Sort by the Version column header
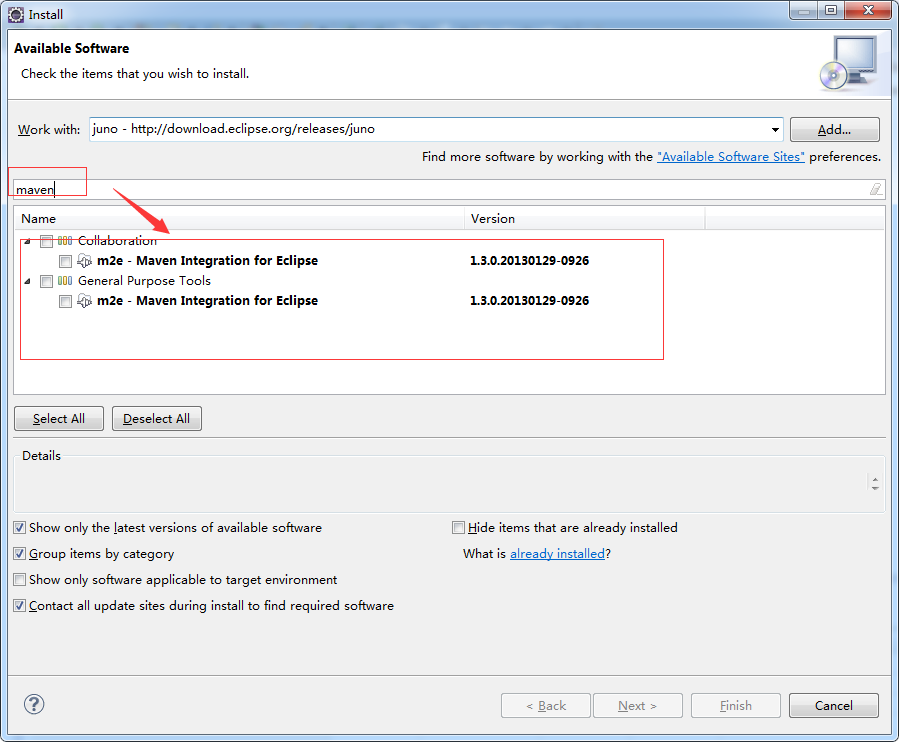This screenshot has width=899, height=742. coord(585,218)
